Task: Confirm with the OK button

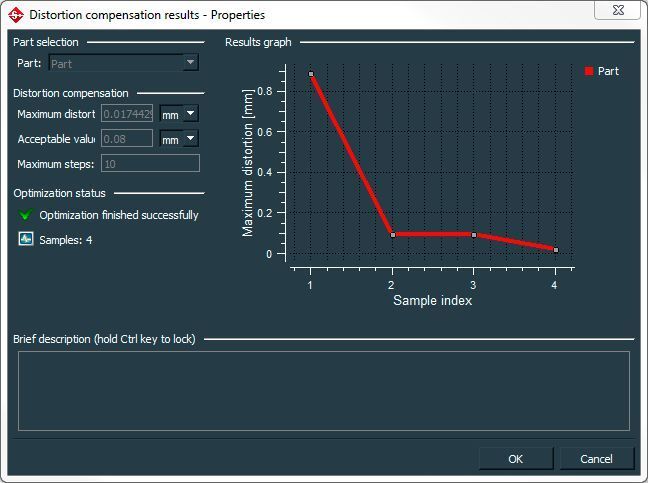Action: pos(516,459)
